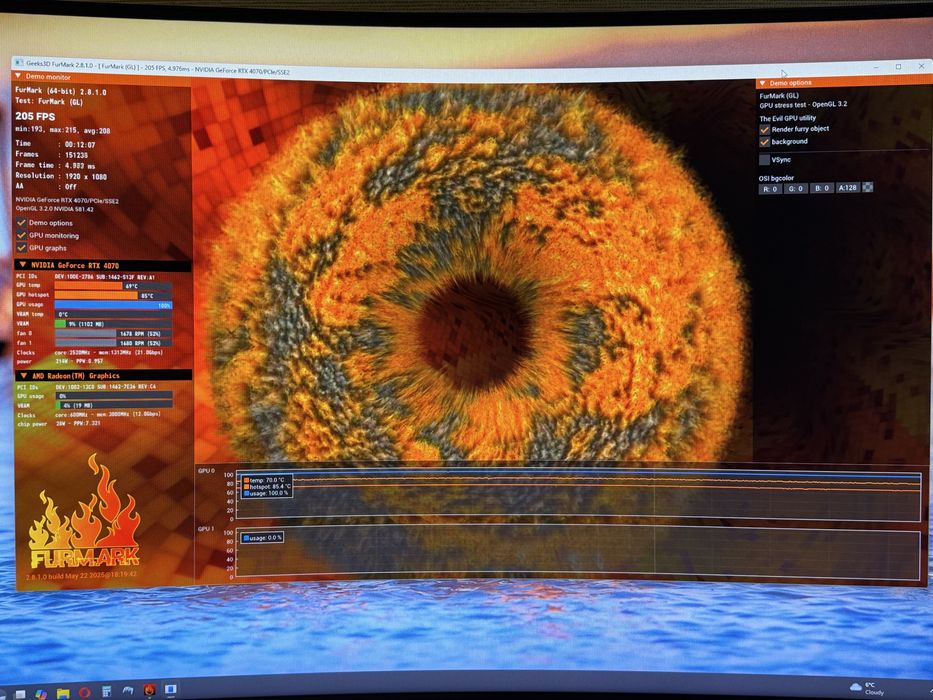
Task: Toggle the GPU graphs checkbox
Action: tap(21, 247)
